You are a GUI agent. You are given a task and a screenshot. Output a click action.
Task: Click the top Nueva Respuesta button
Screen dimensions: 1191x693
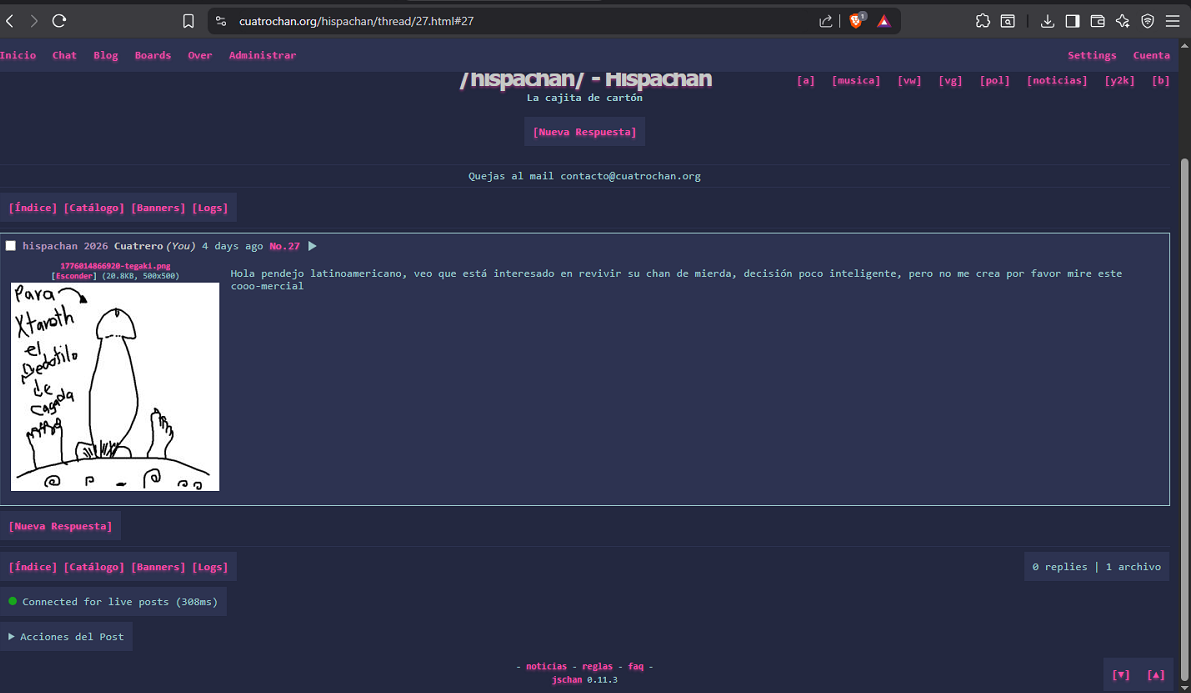pos(584,132)
